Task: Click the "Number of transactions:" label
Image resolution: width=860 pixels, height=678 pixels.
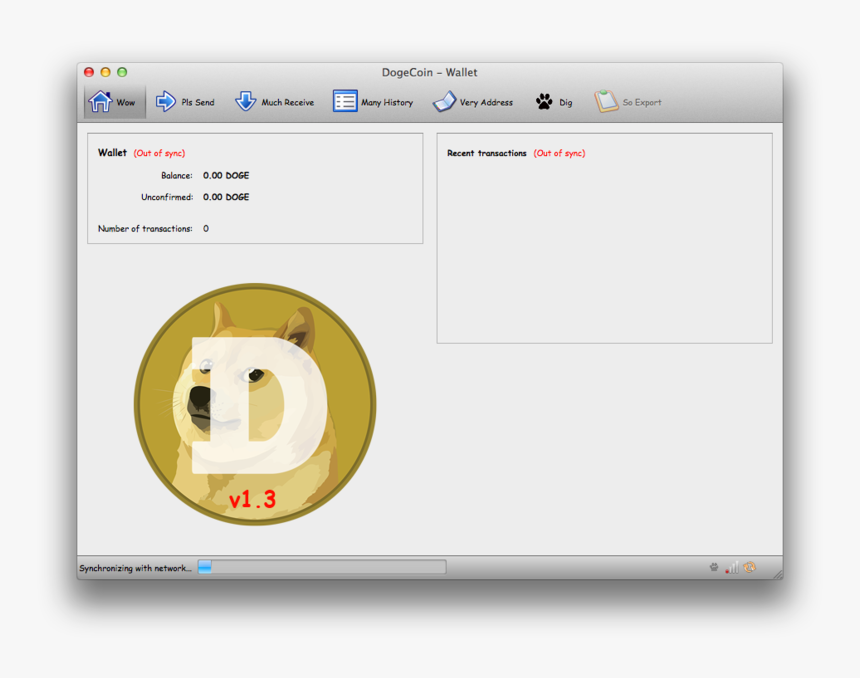Action: [145, 229]
